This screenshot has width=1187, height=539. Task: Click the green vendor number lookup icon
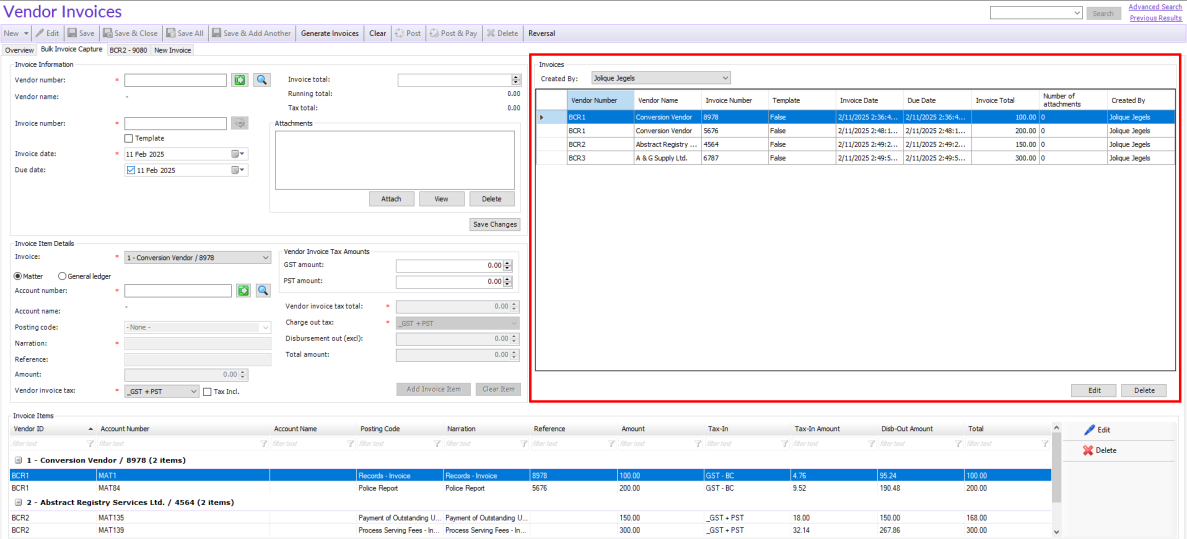tap(241, 79)
